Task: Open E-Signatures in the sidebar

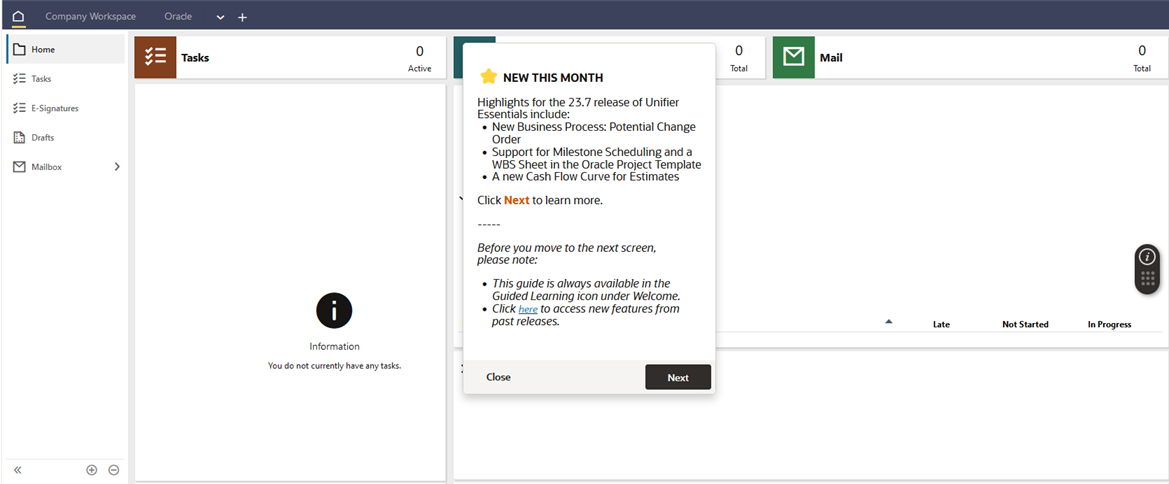Action: point(66,108)
